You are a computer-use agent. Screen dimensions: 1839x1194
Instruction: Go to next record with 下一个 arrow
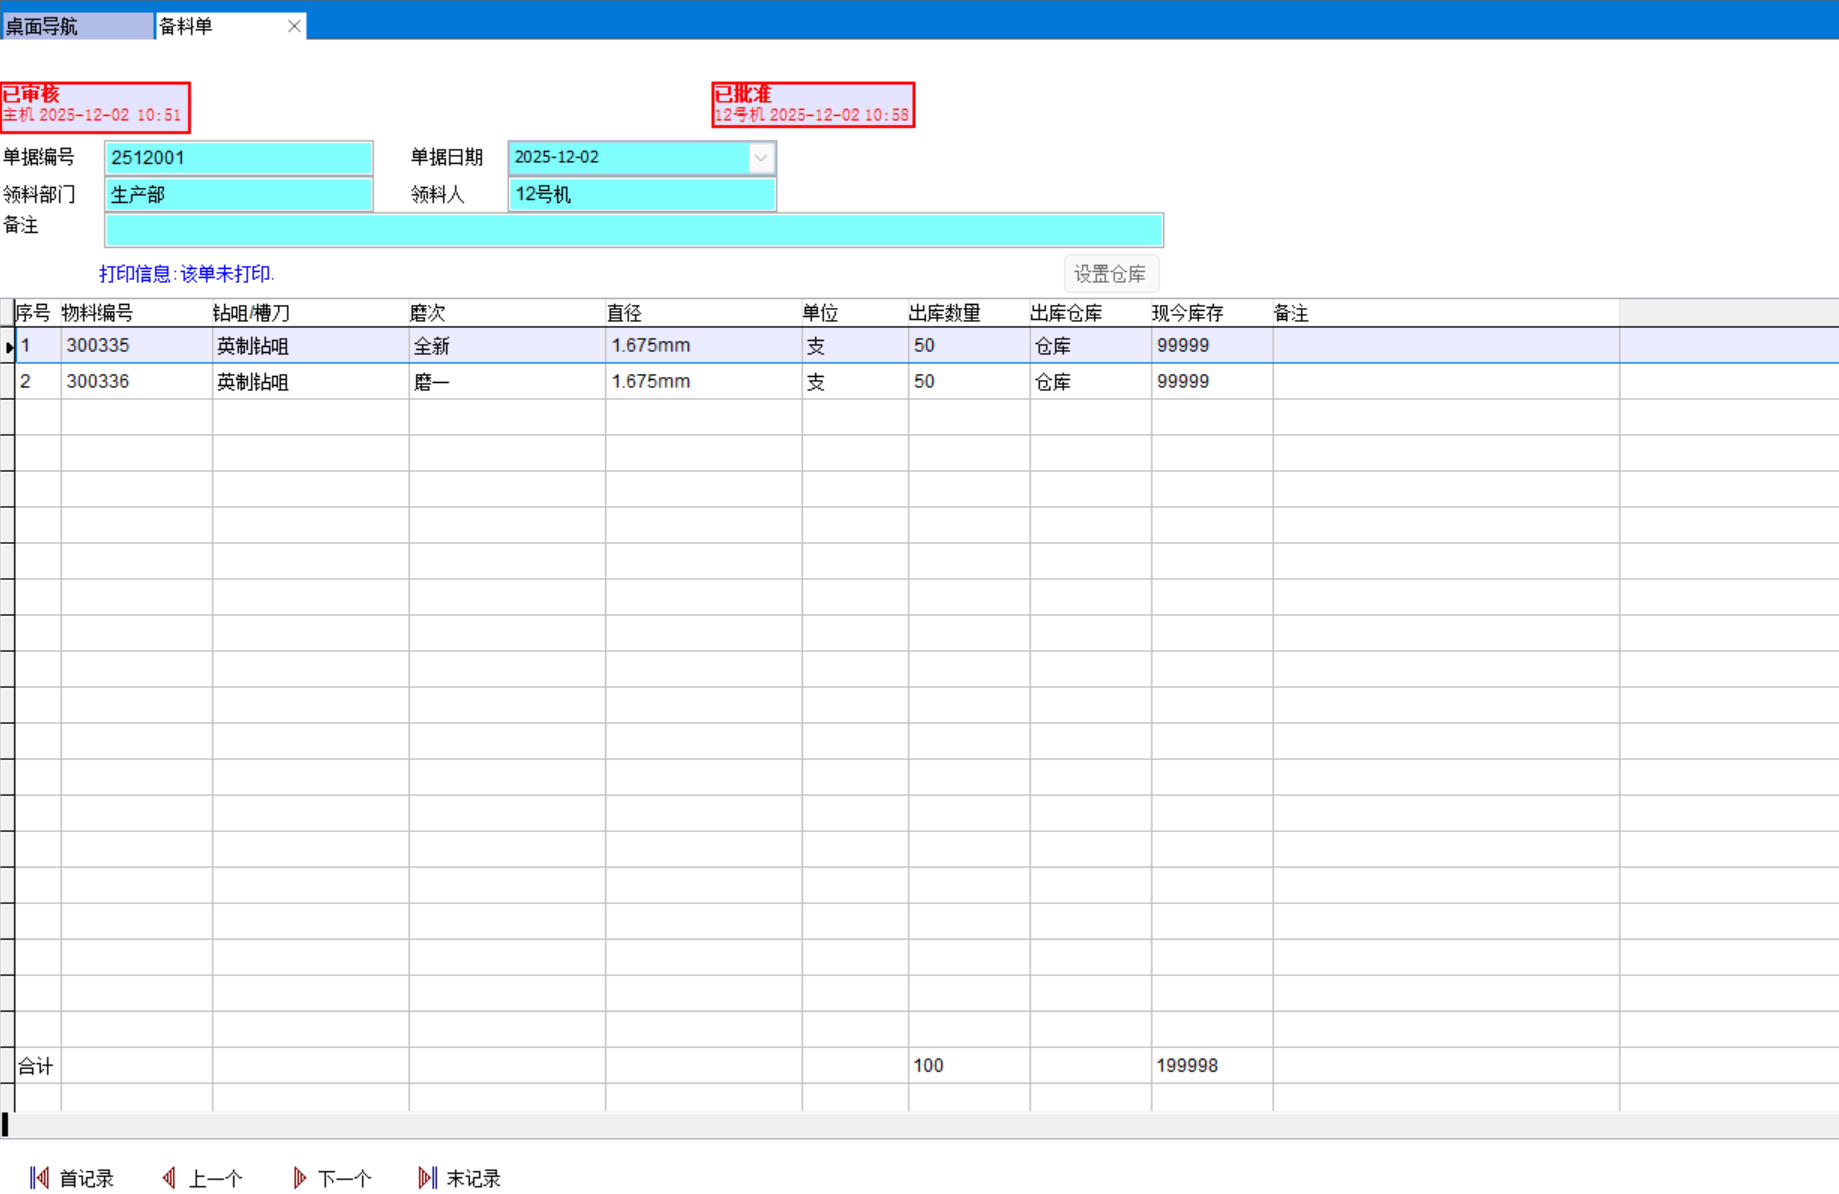pos(299,1178)
